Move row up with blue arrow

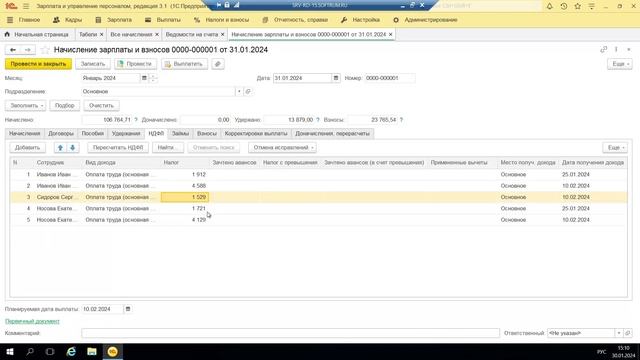[60, 148]
